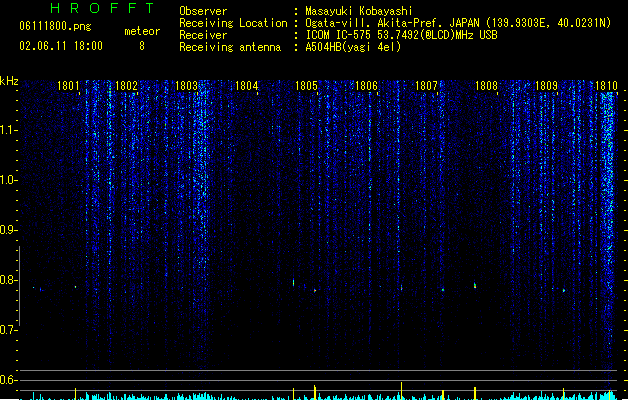
Task: Click the 0.6 frequency axis label
Action: coord(8,380)
